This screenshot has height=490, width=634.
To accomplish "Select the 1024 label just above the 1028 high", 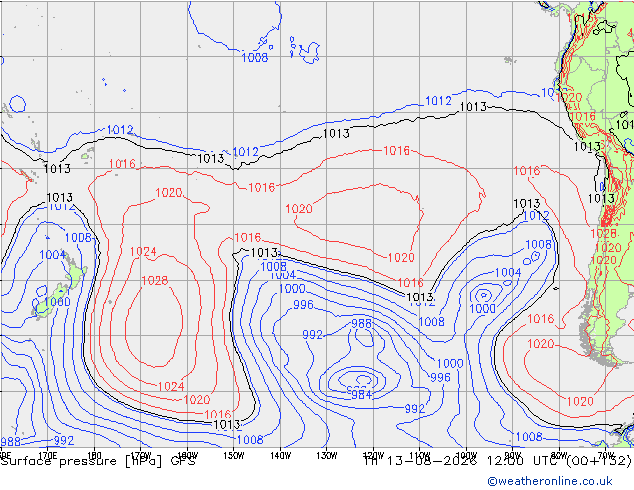I will click(143, 251).
